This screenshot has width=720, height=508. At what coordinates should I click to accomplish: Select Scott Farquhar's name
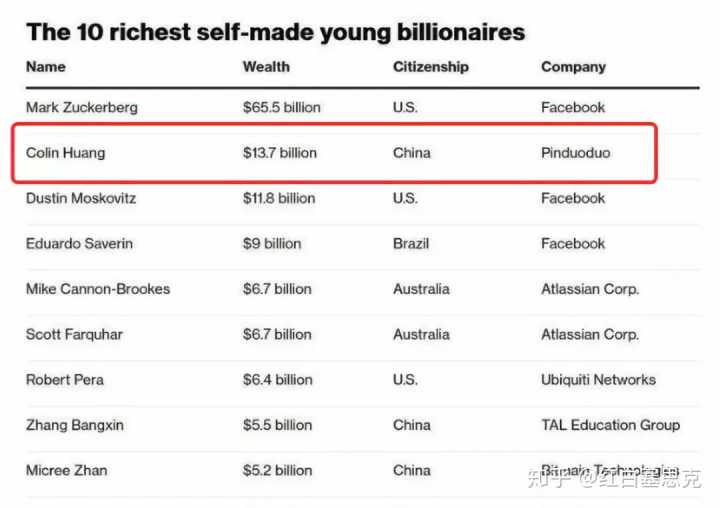click(x=74, y=334)
